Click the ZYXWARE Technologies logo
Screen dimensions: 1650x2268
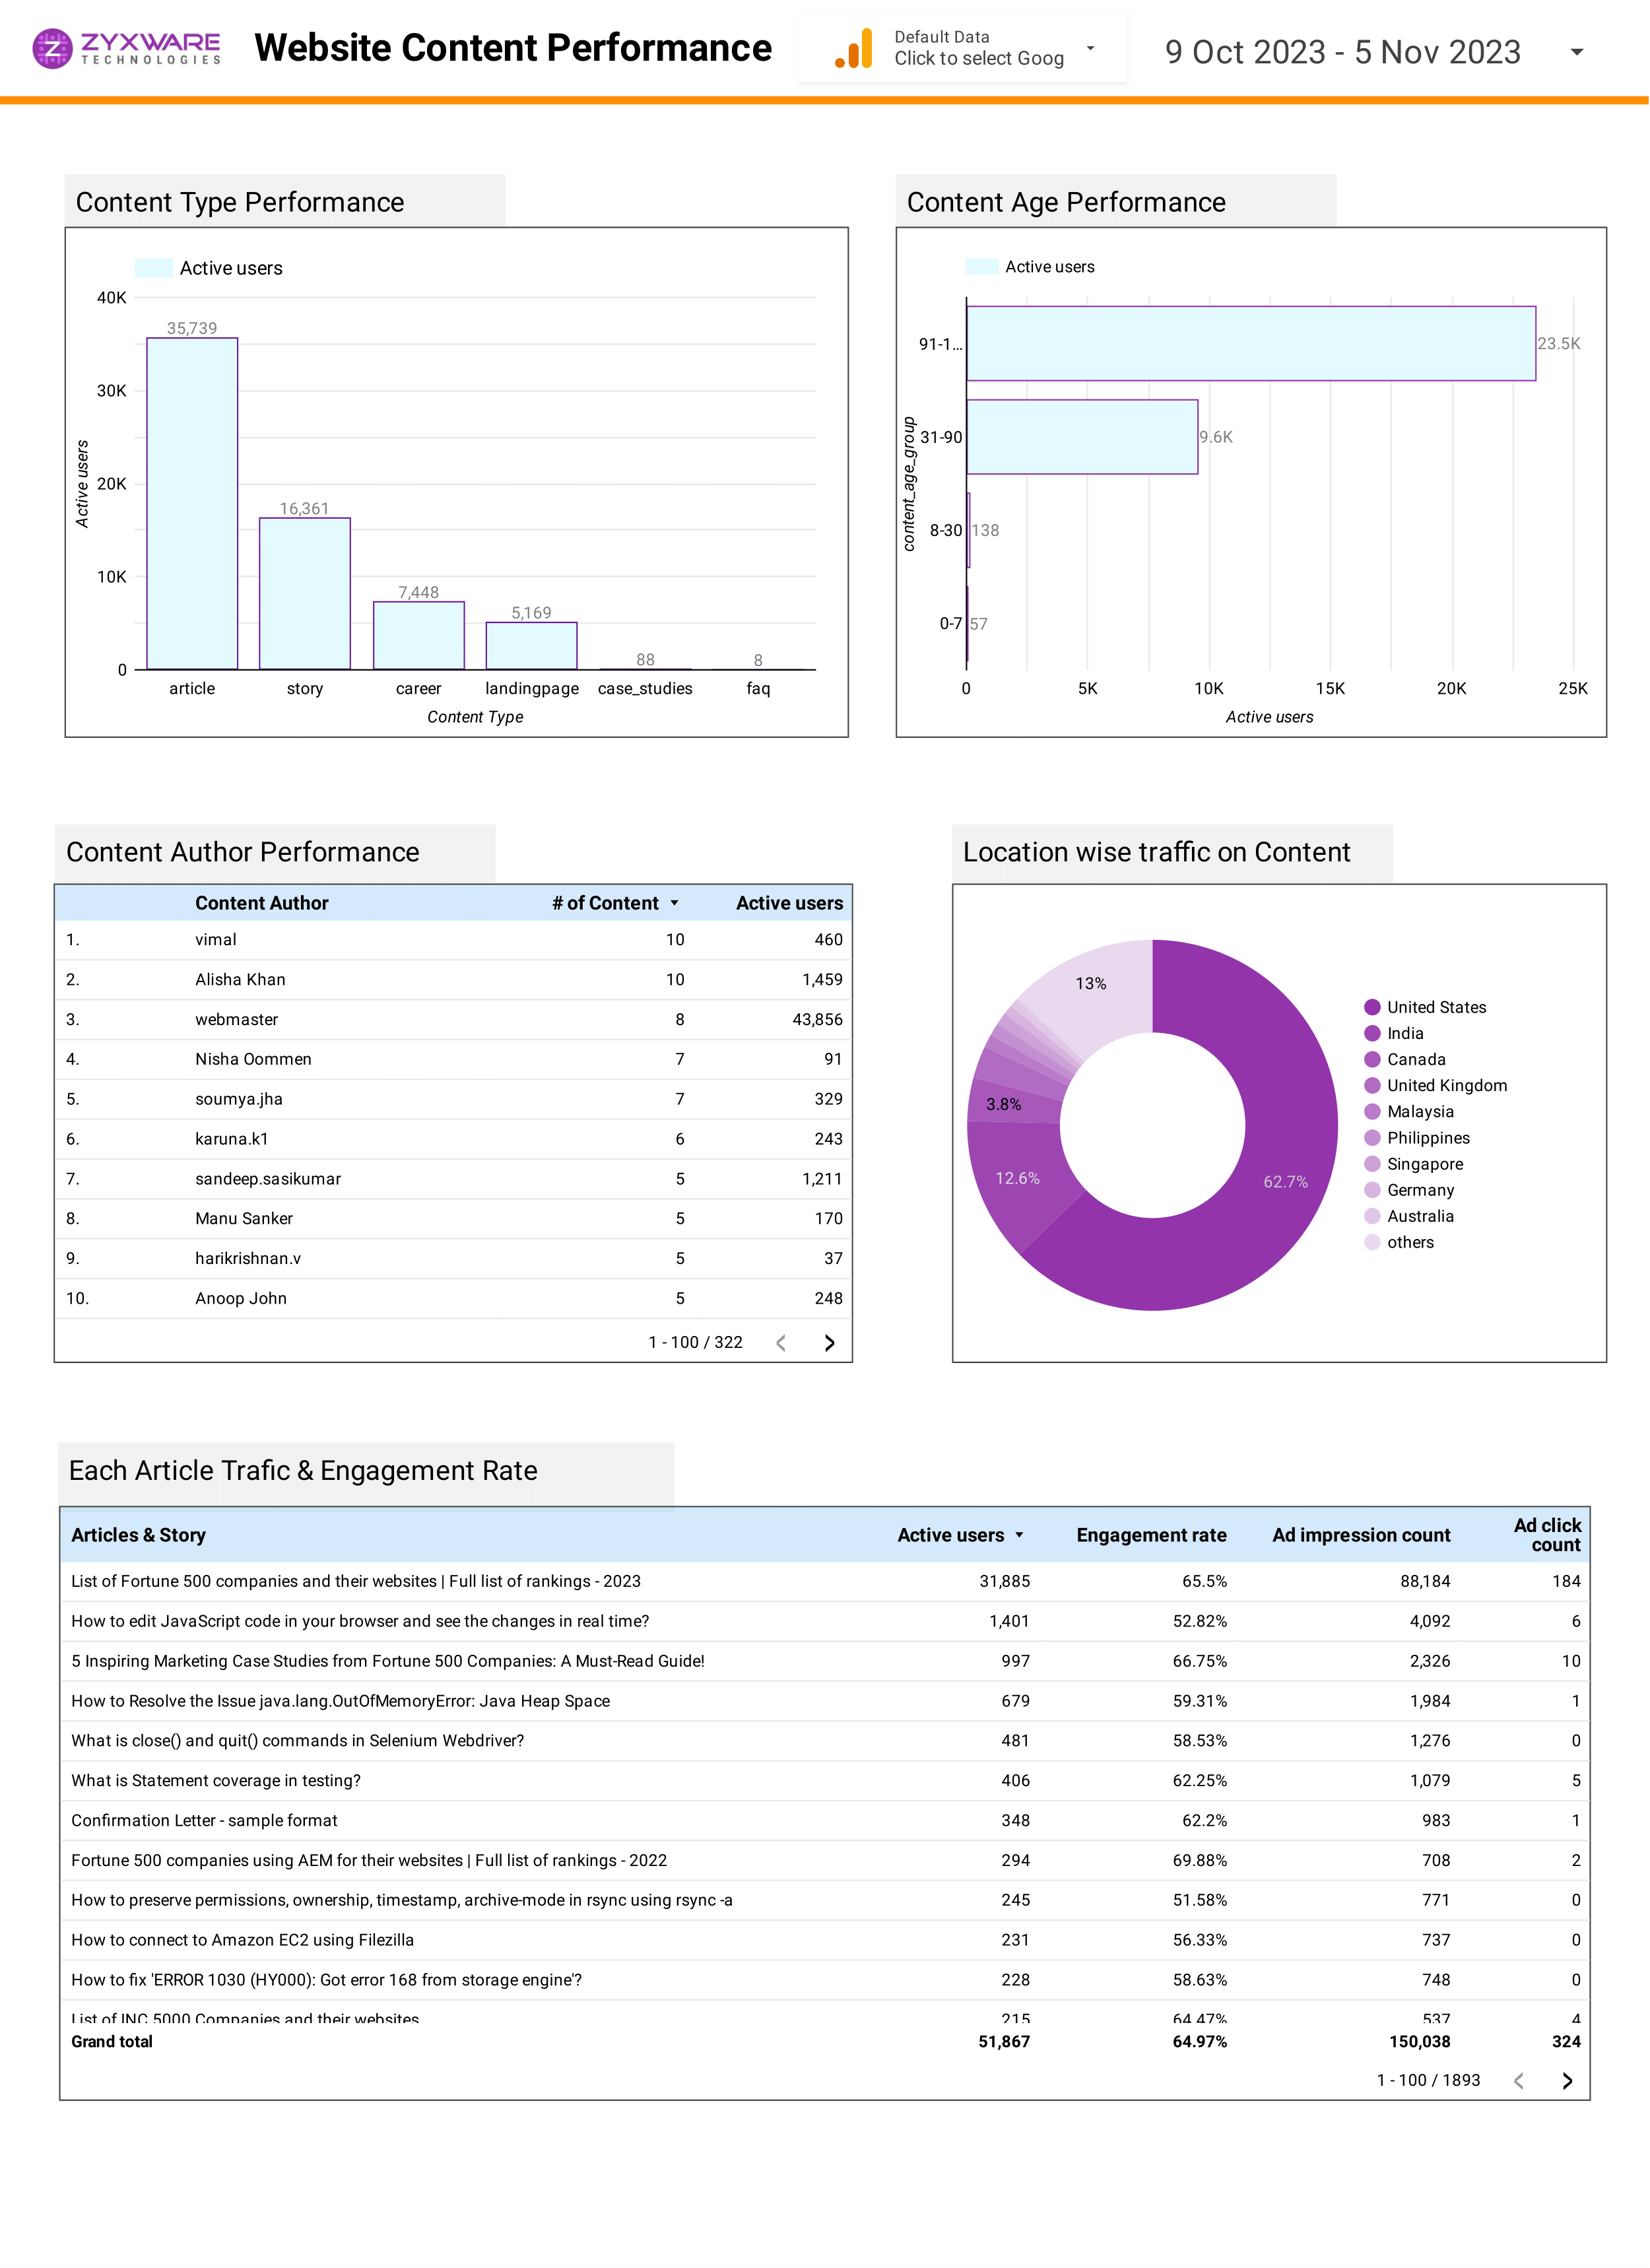(x=125, y=47)
